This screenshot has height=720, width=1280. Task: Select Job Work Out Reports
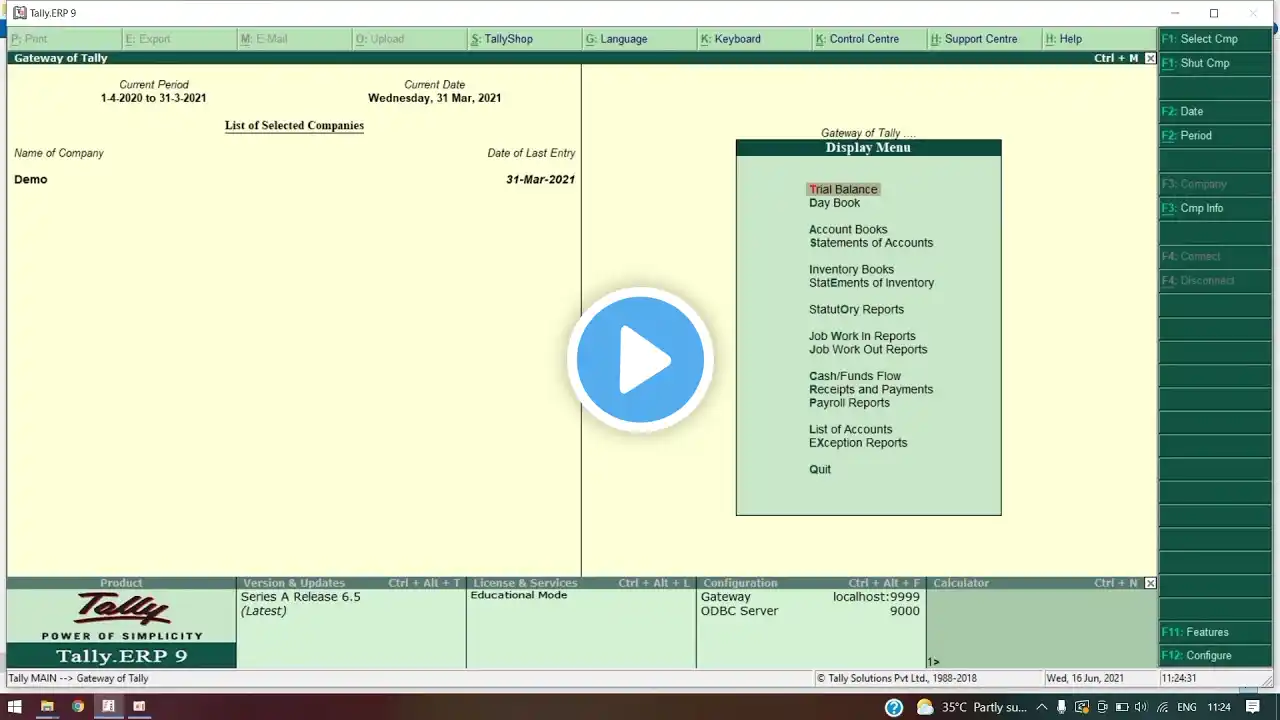pyautogui.click(x=868, y=350)
